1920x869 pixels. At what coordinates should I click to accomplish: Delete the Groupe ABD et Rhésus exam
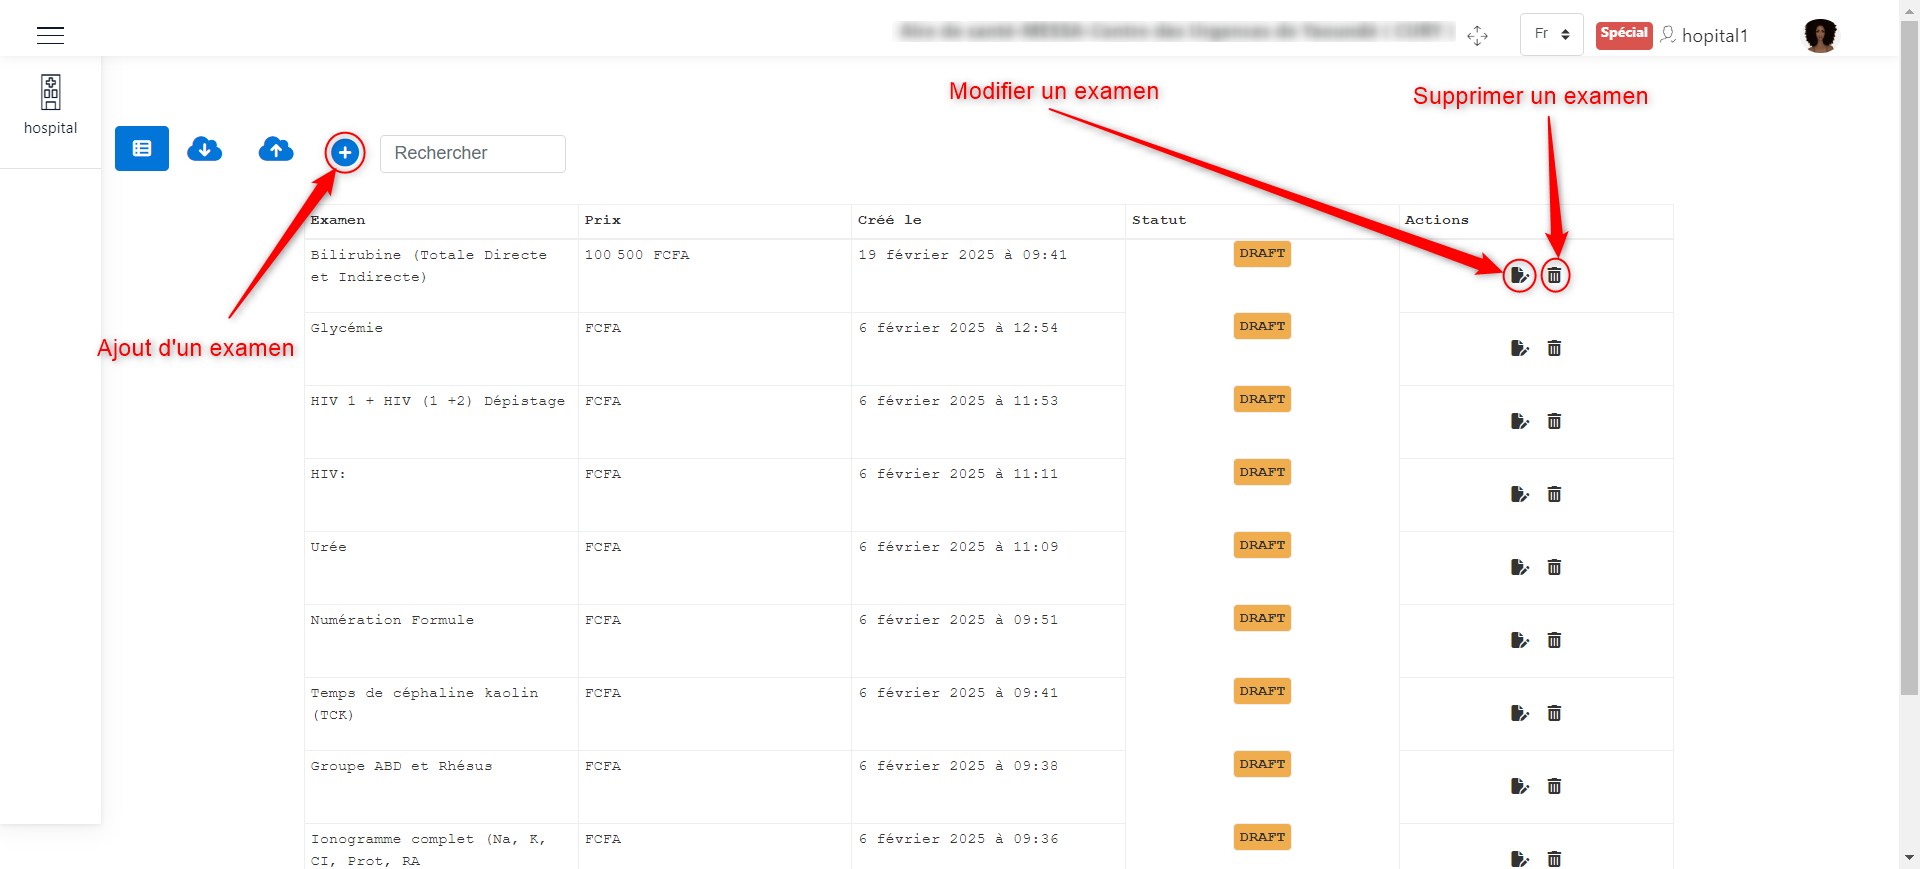click(x=1554, y=786)
